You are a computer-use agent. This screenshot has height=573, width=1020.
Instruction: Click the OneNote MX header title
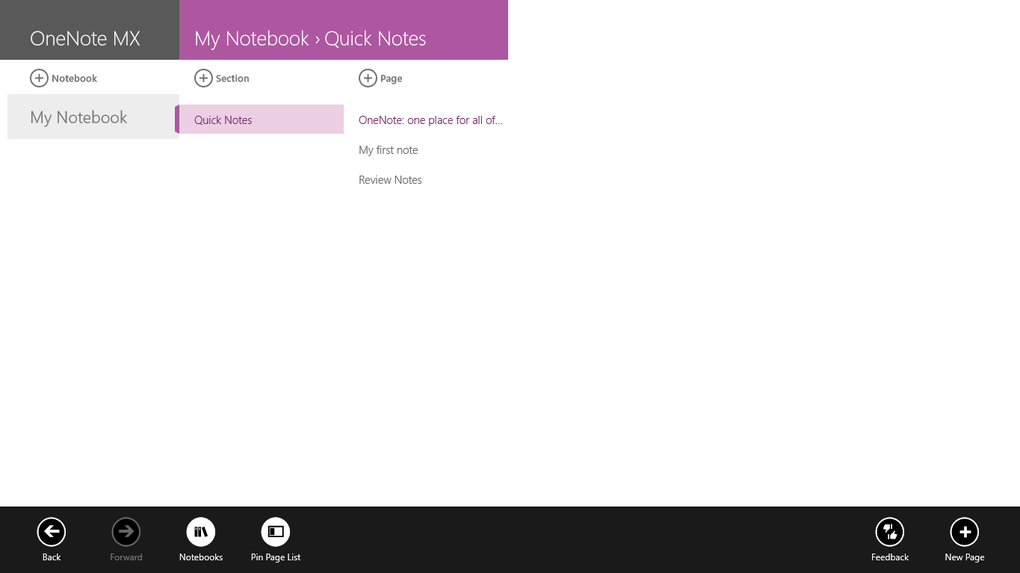[85, 38]
